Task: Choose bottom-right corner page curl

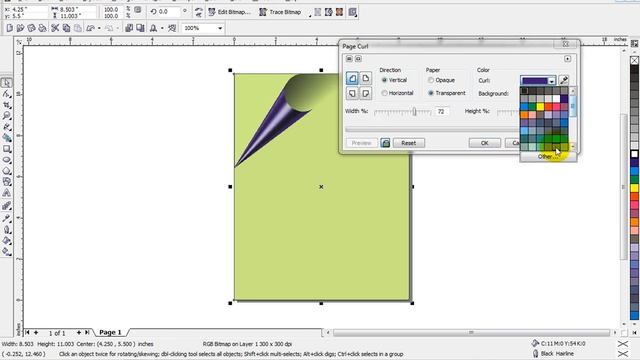Action: [366, 93]
